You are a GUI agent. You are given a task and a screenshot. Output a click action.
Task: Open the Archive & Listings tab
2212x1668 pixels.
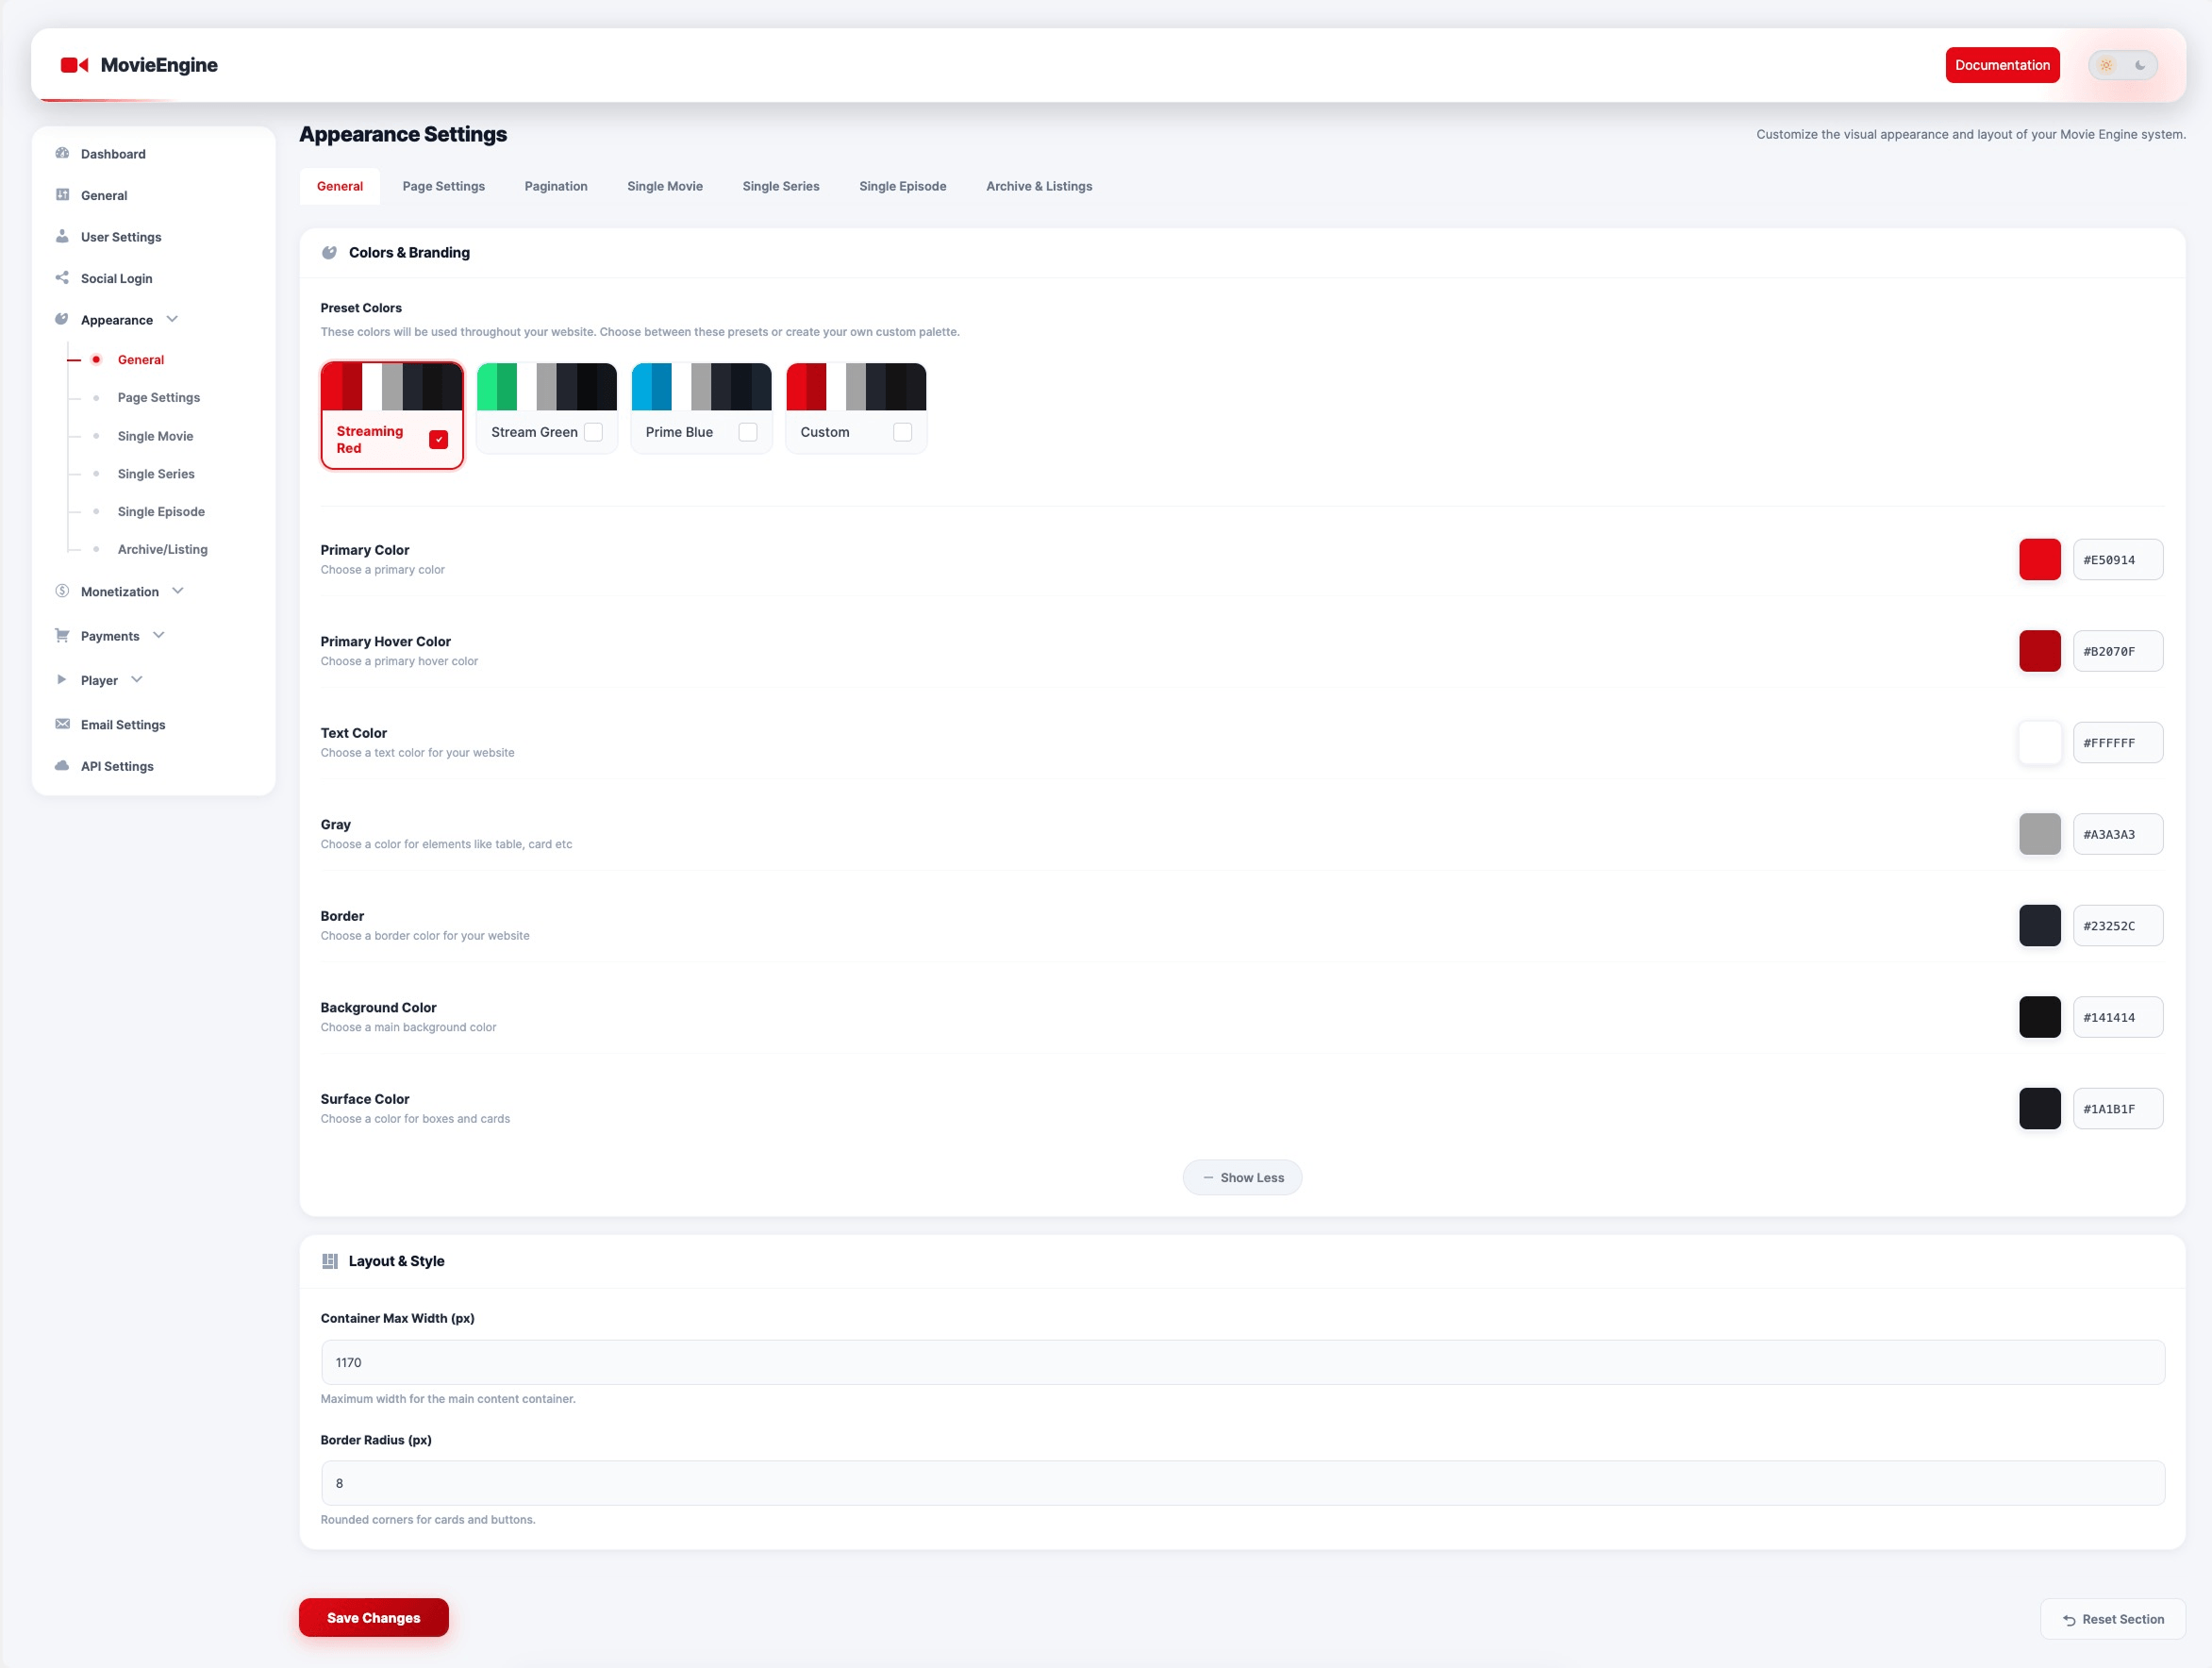tap(1038, 186)
